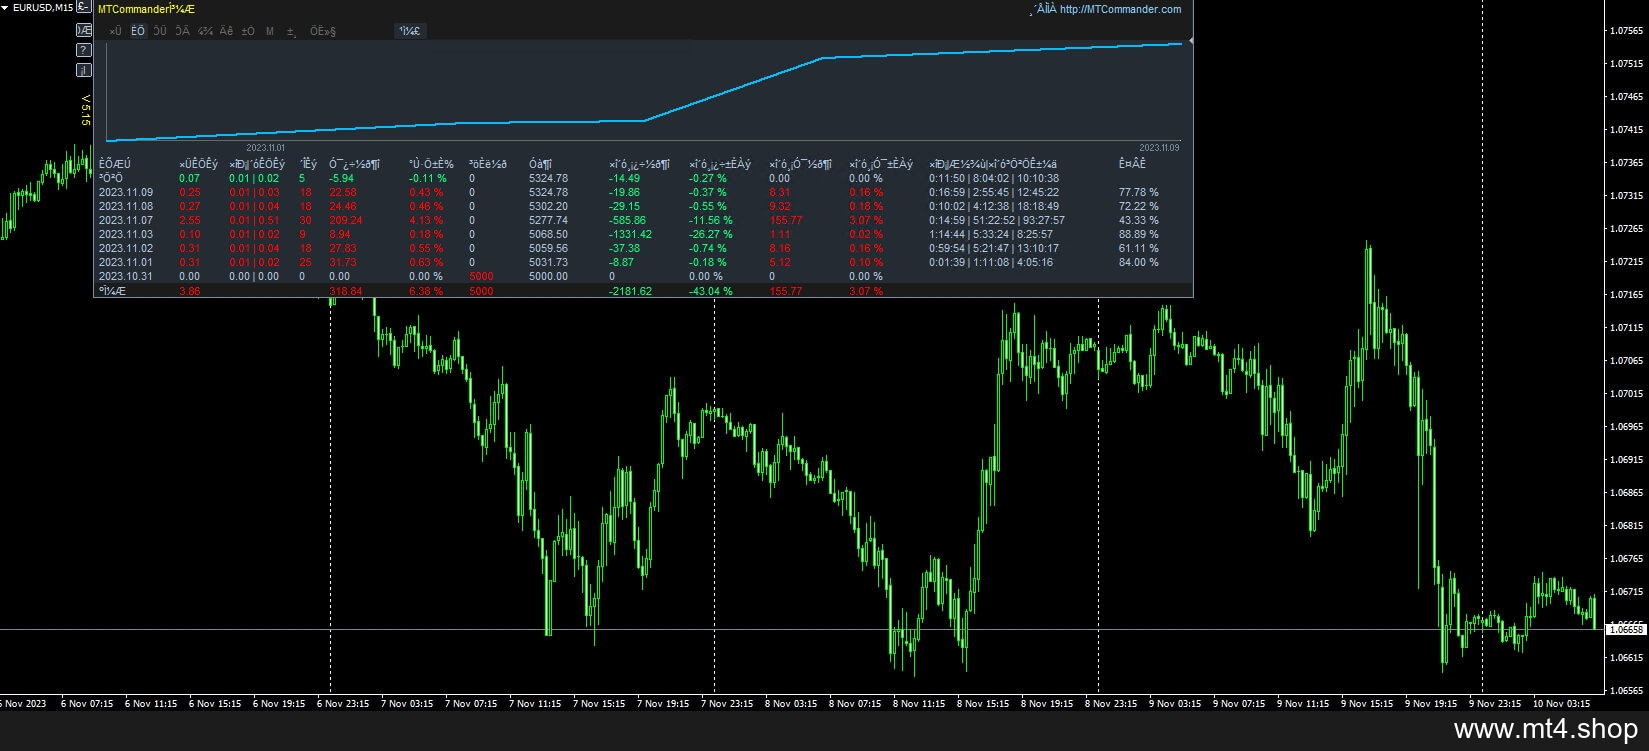Click the 1.07565 price axis label
This screenshot has width=1649, height=751.
point(1627,31)
